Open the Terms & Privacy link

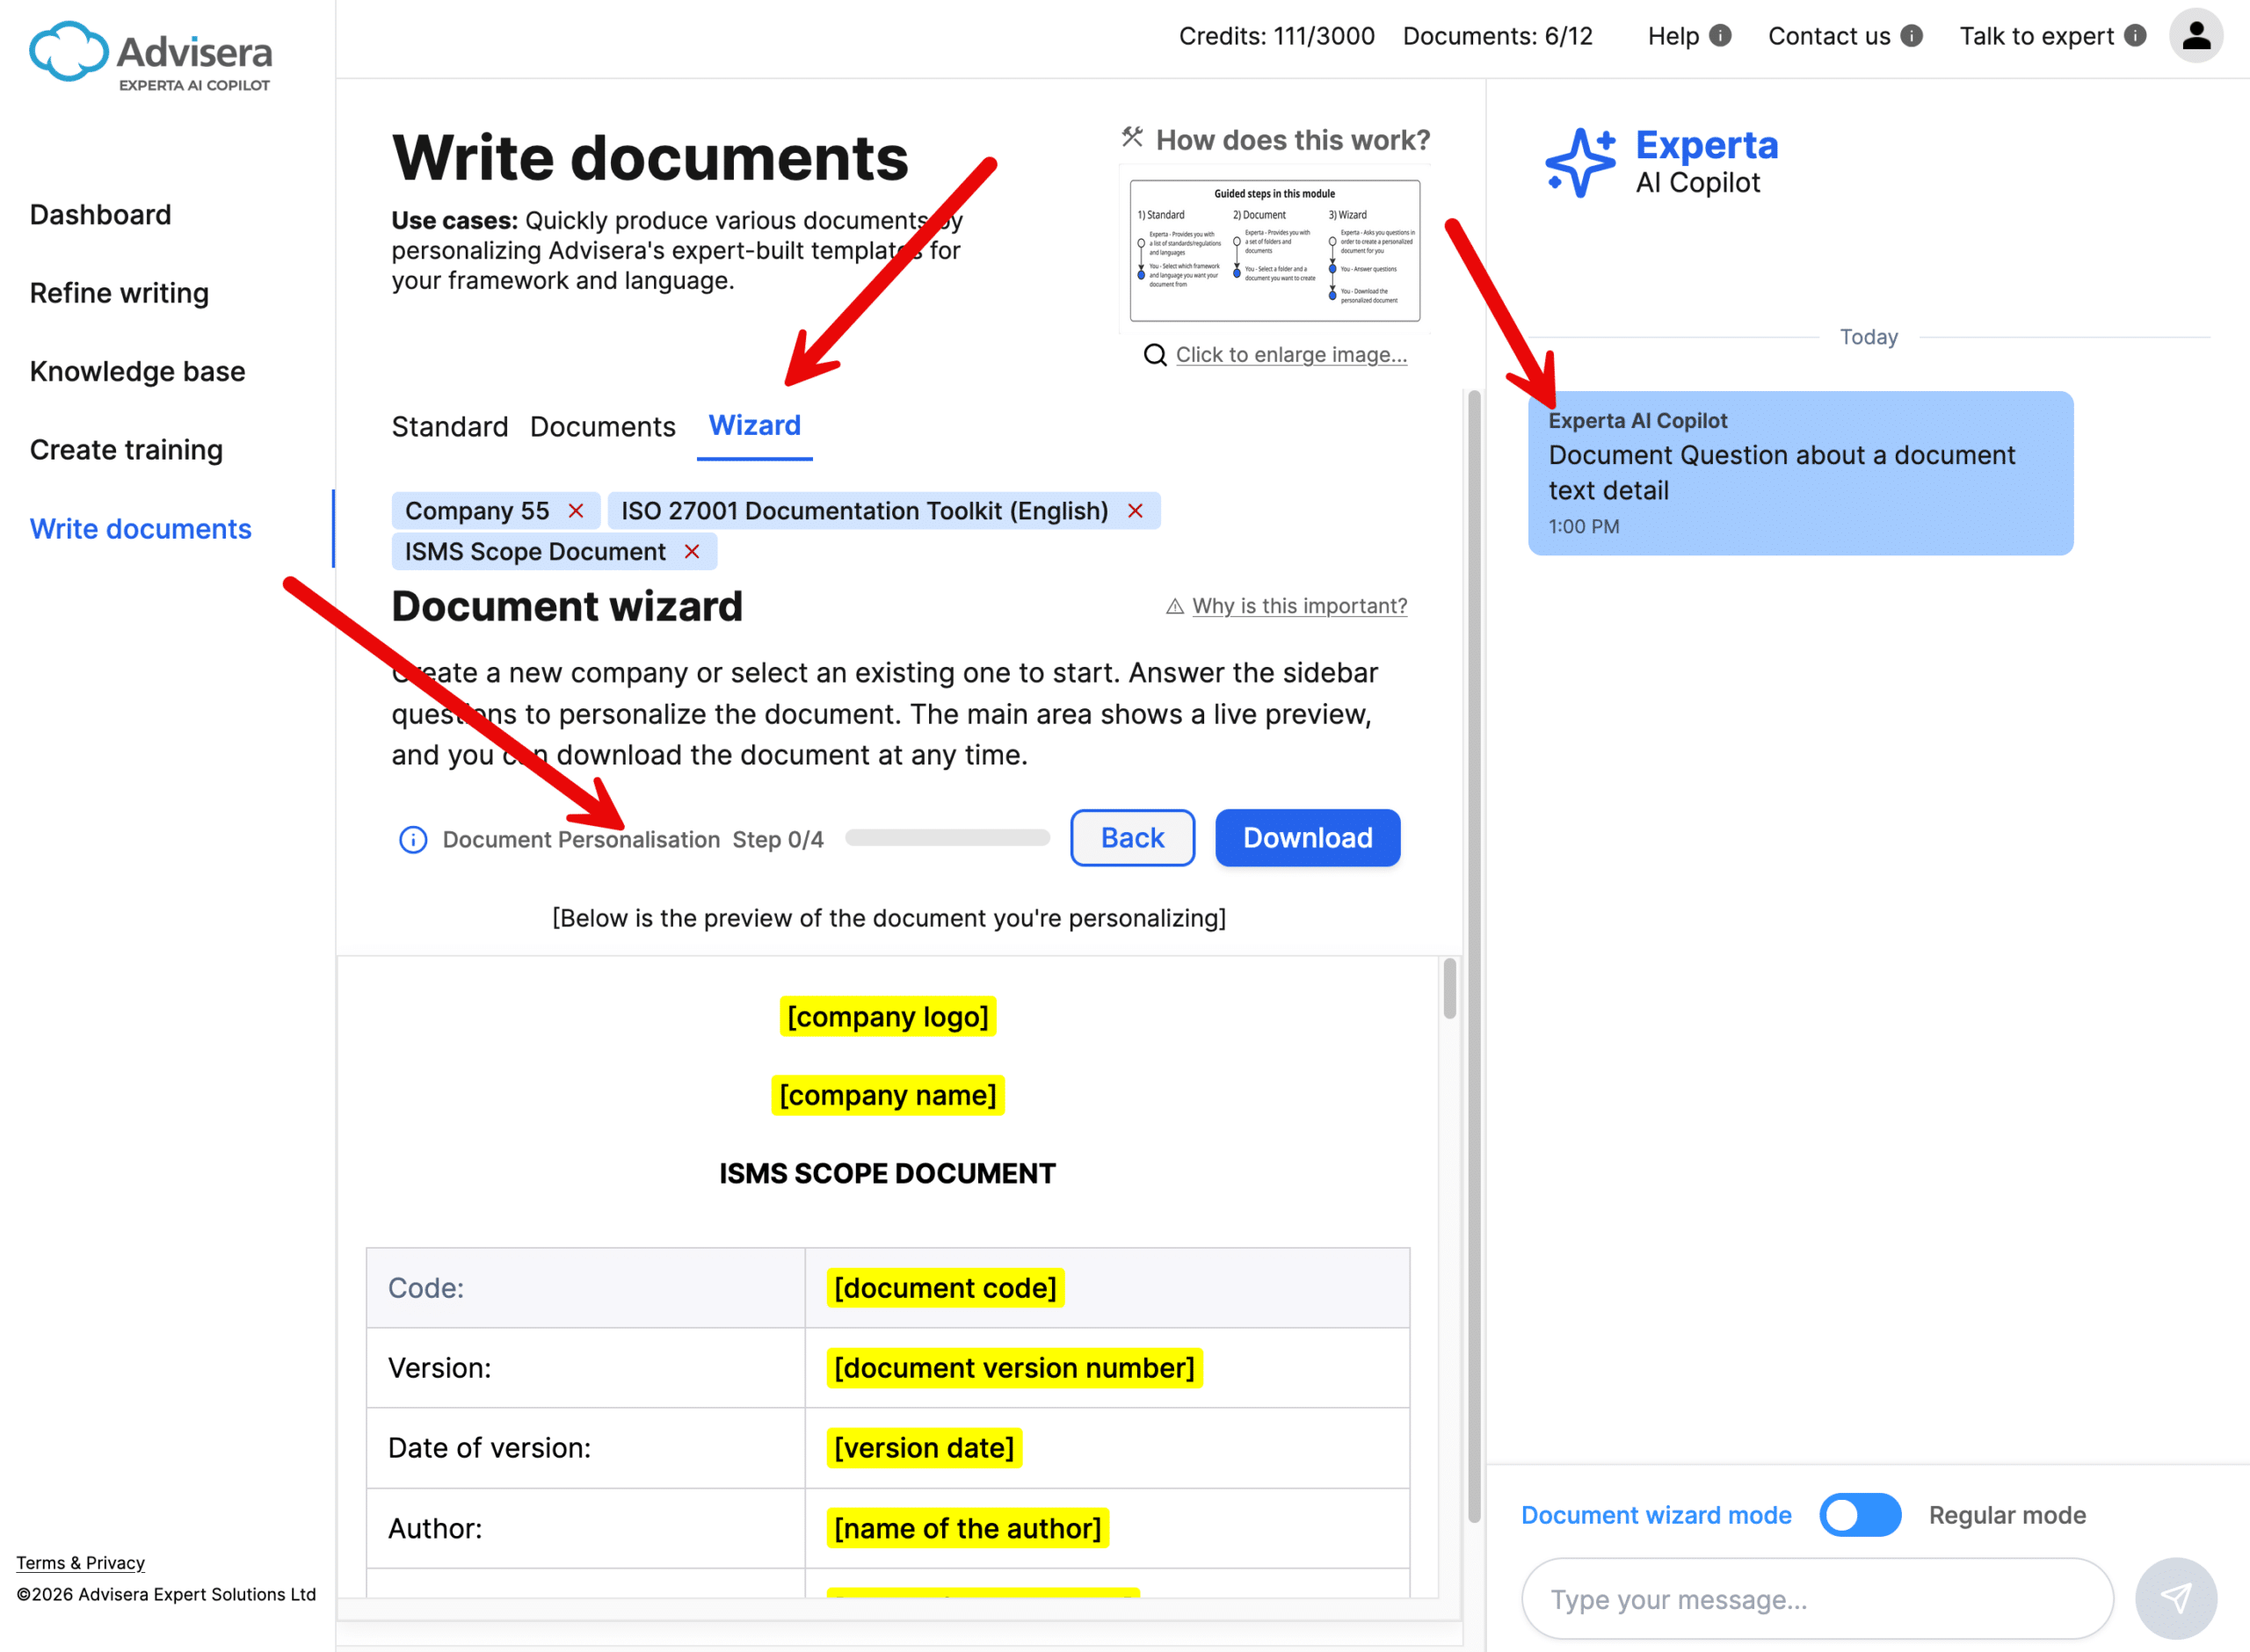click(80, 1562)
